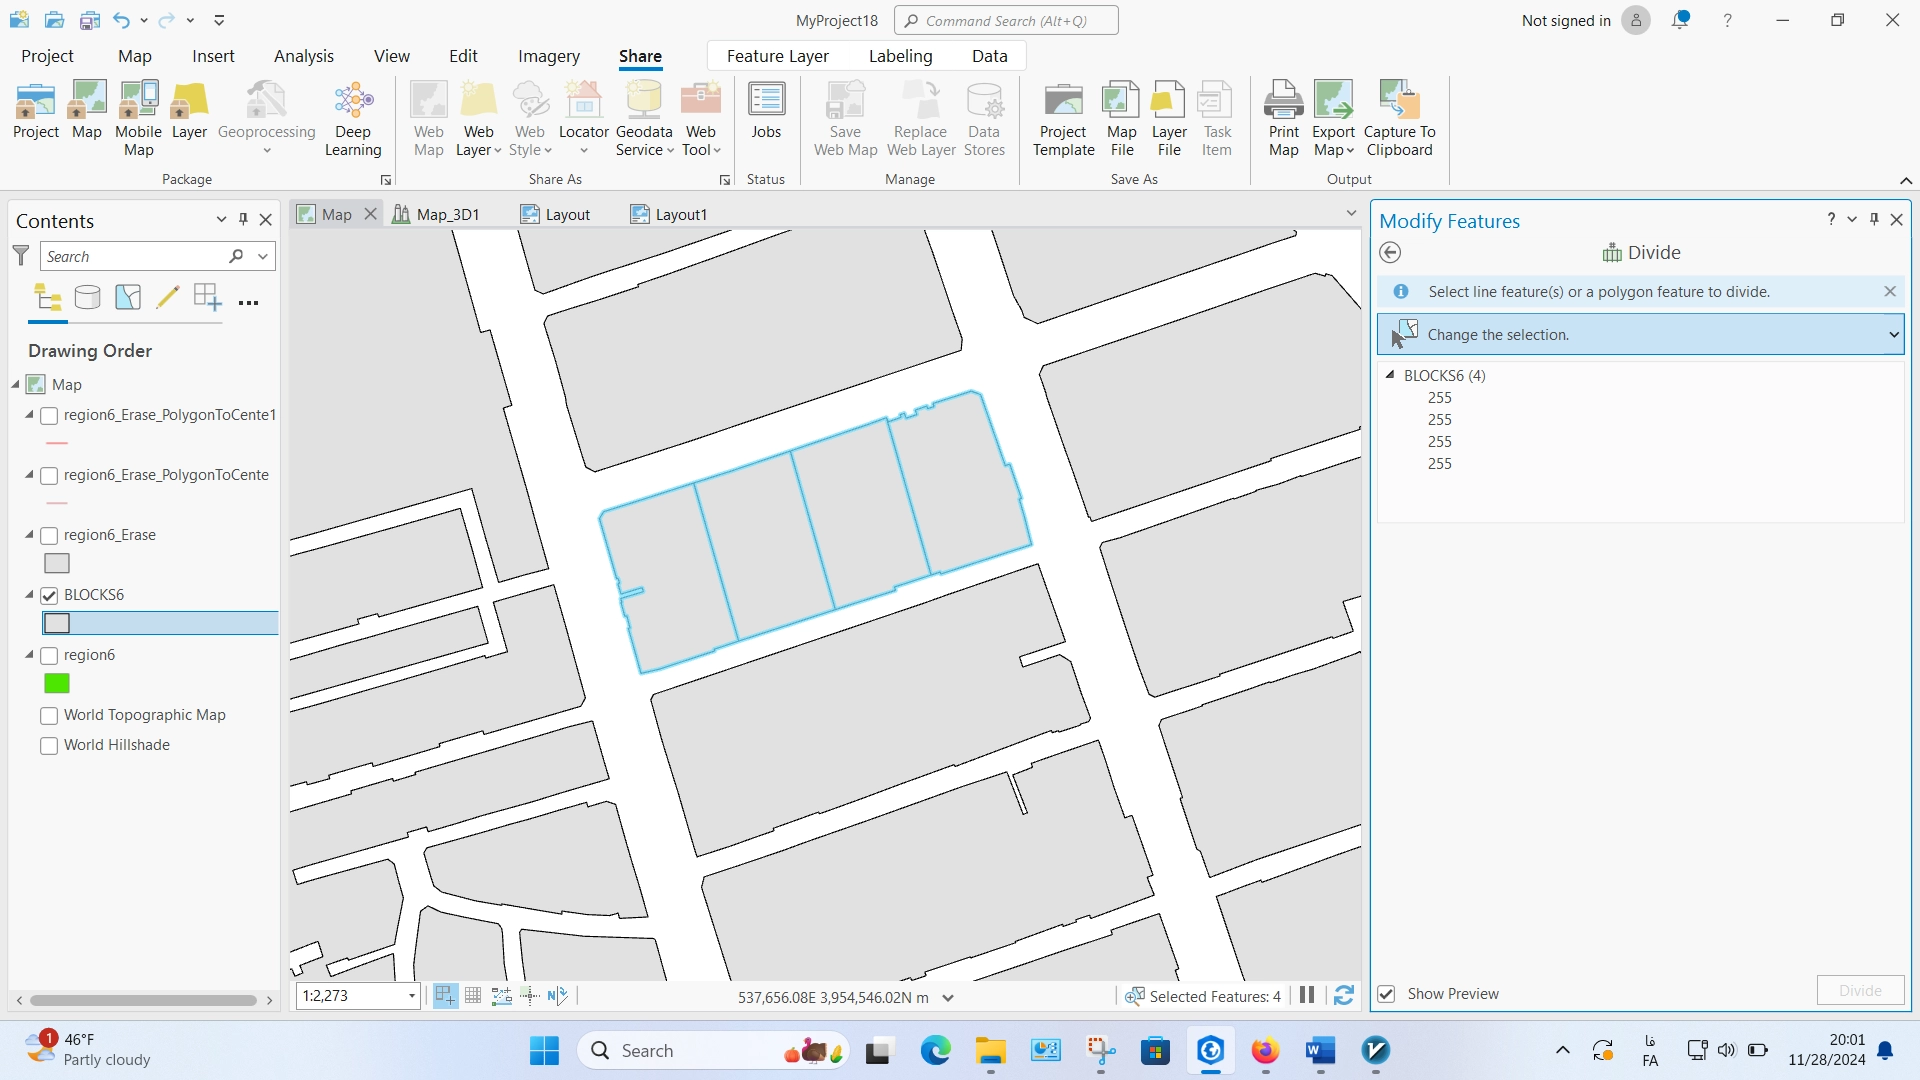
Task: Open Change the selection dropdown
Action: [x=1894, y=334]
